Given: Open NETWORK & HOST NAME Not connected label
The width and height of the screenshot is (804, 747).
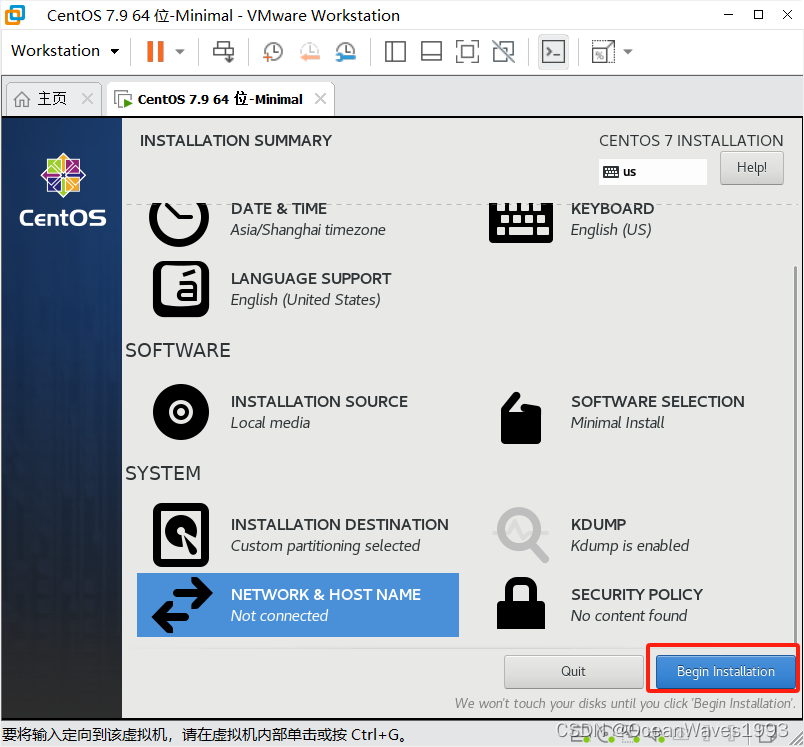Looking at the screenshot, I should 326,605.
